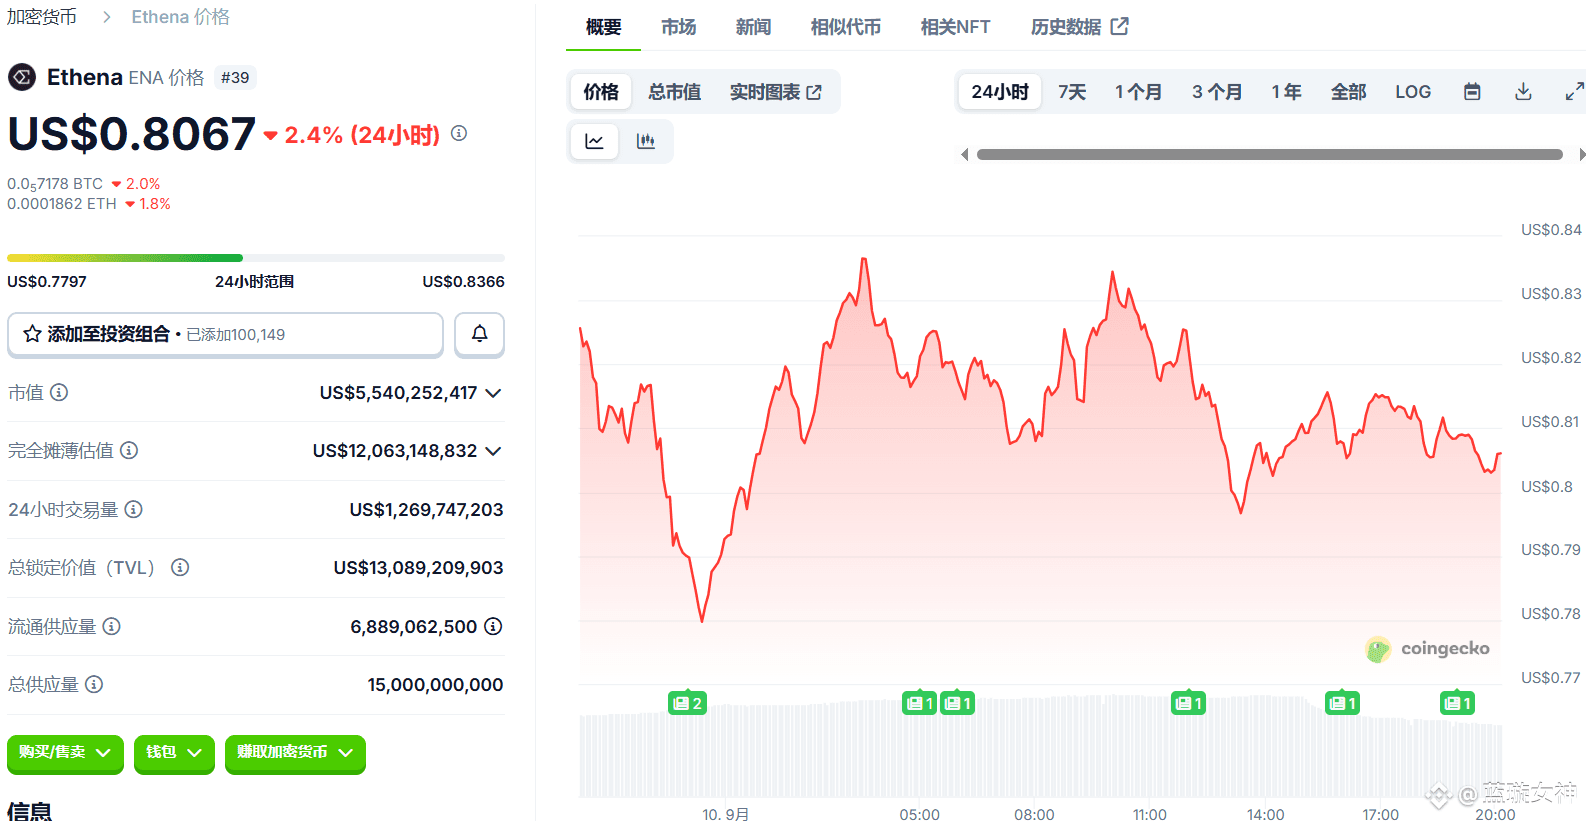Click the chart horizontal range scrollbar
This screenshot has height=821, width=1586.
1269,155
